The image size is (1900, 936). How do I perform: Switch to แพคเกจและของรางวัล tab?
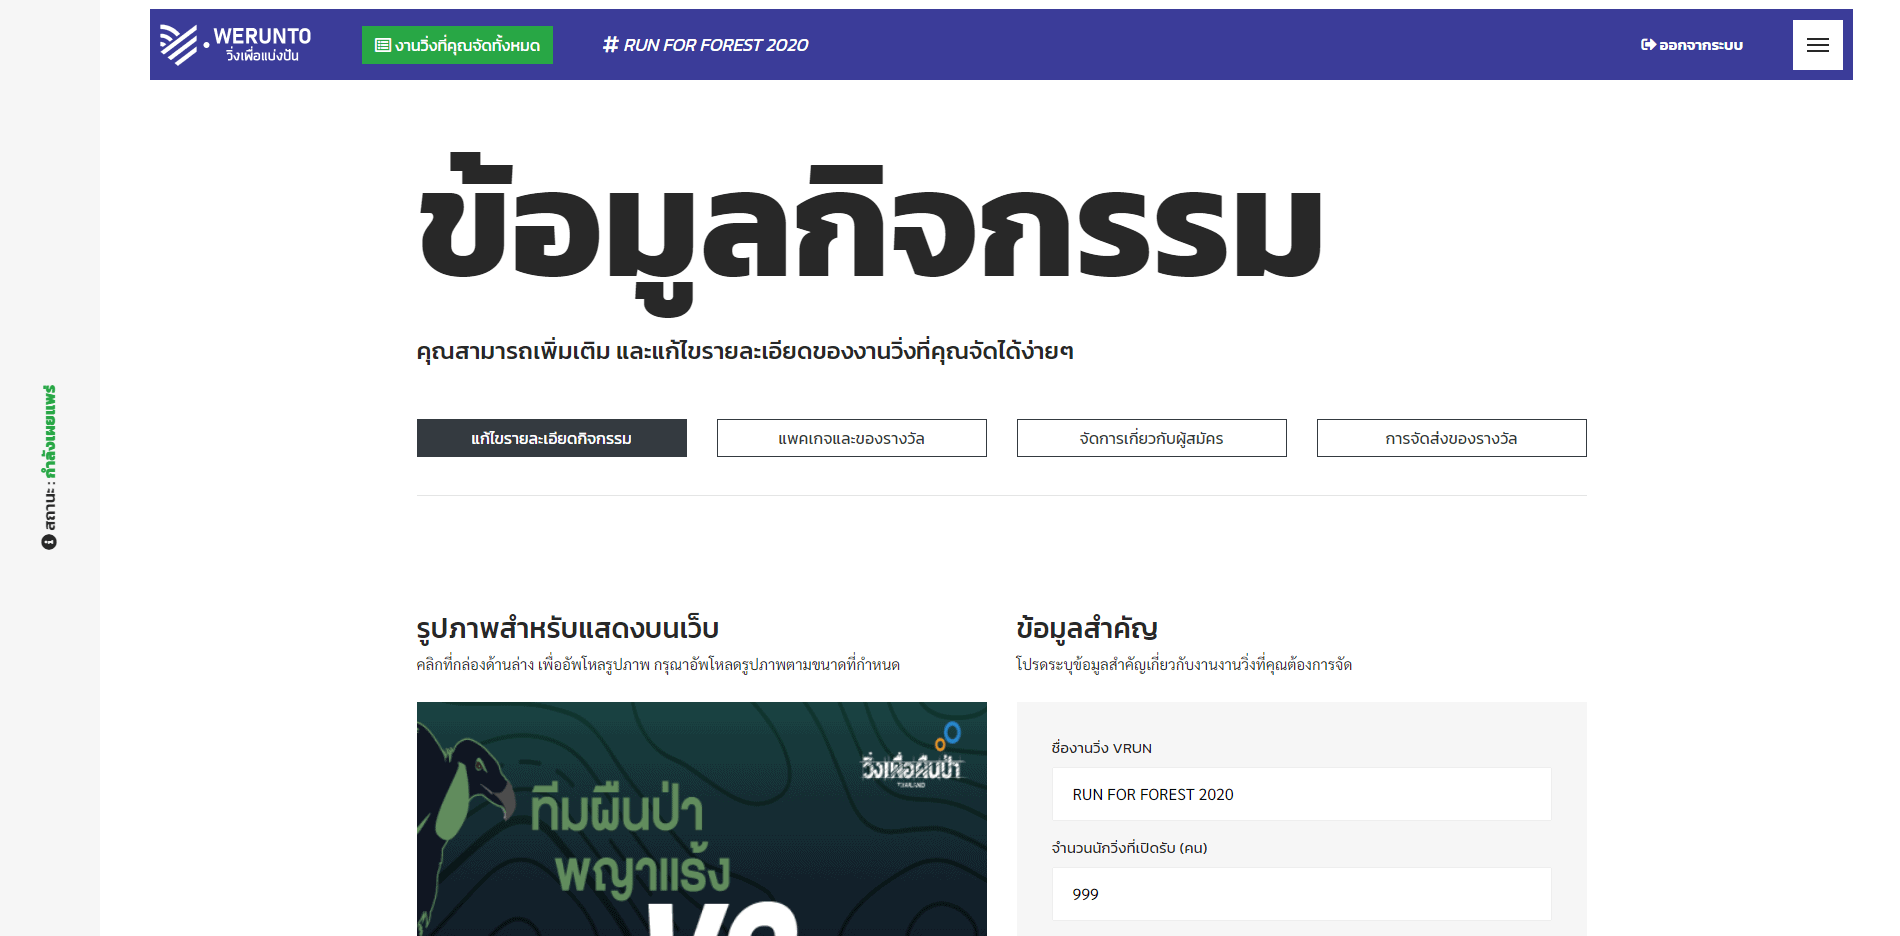pyautogui.click(x=852, y=438)
